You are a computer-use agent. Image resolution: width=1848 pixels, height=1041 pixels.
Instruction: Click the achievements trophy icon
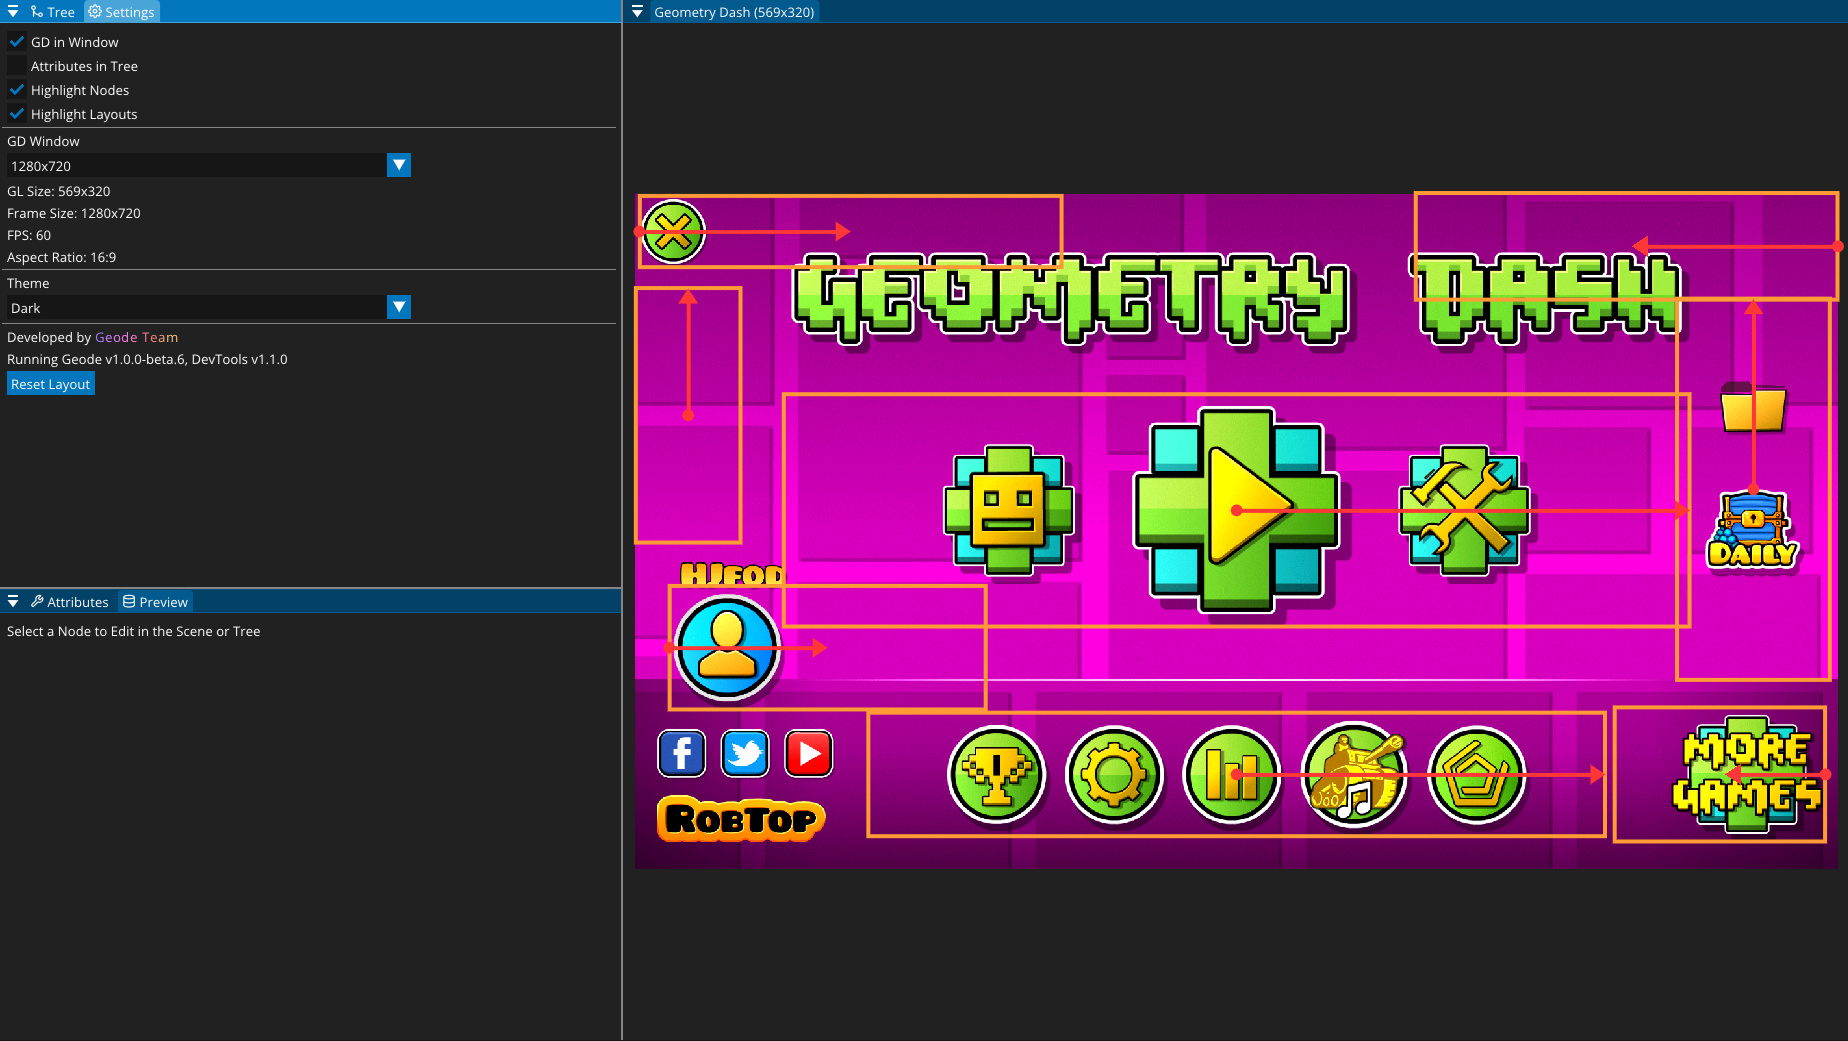pos(997,775)
